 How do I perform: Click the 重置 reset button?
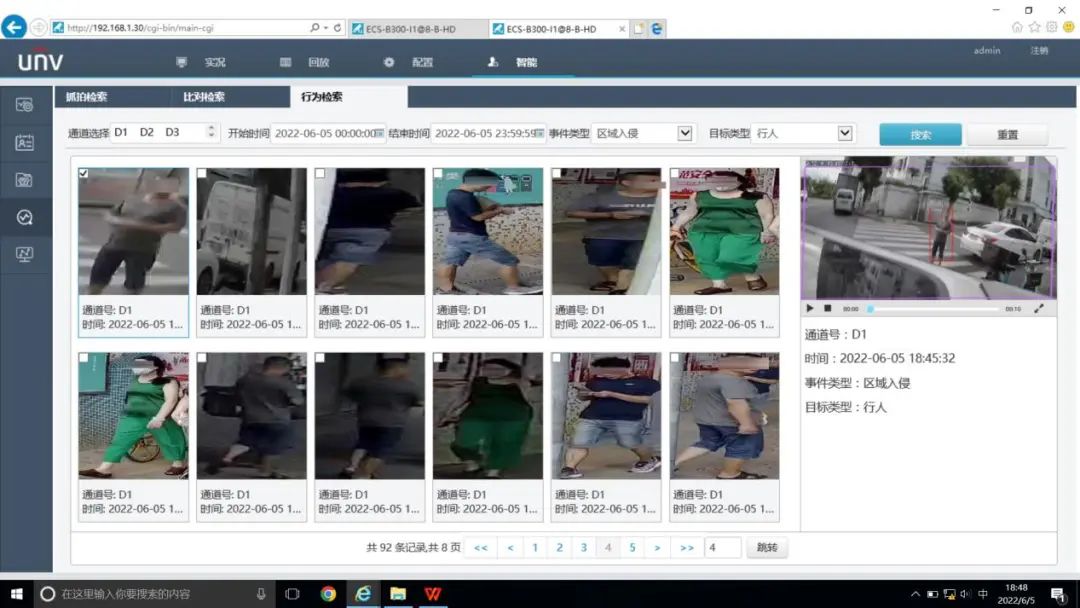1007,135
